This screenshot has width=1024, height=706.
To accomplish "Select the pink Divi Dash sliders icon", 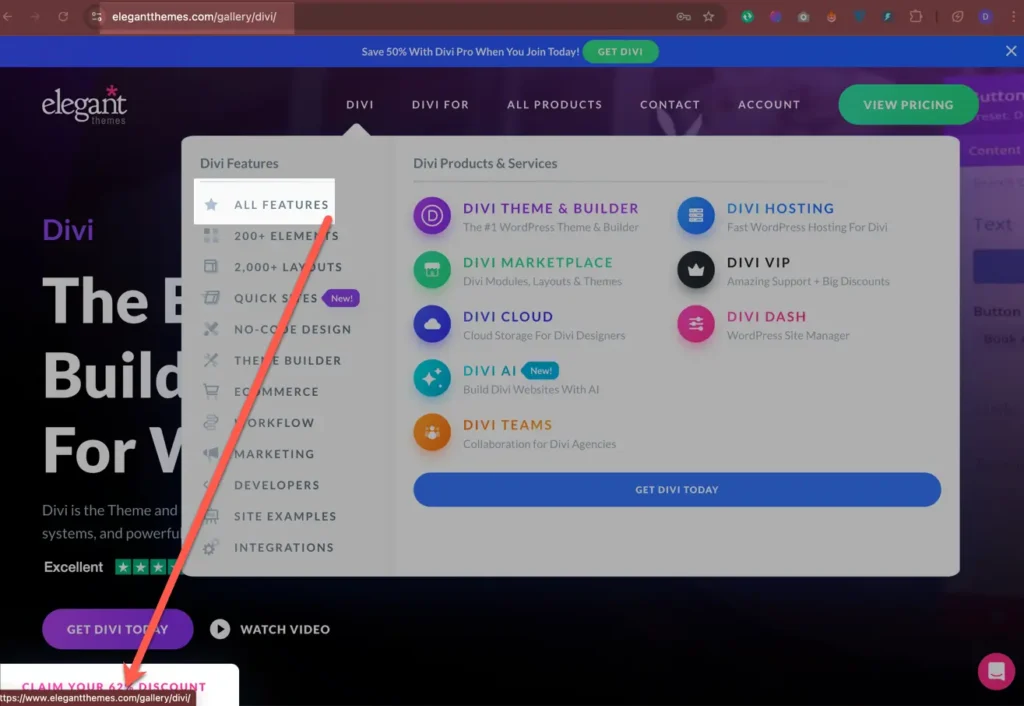I will pyautogui.click(x=696, y=324).
